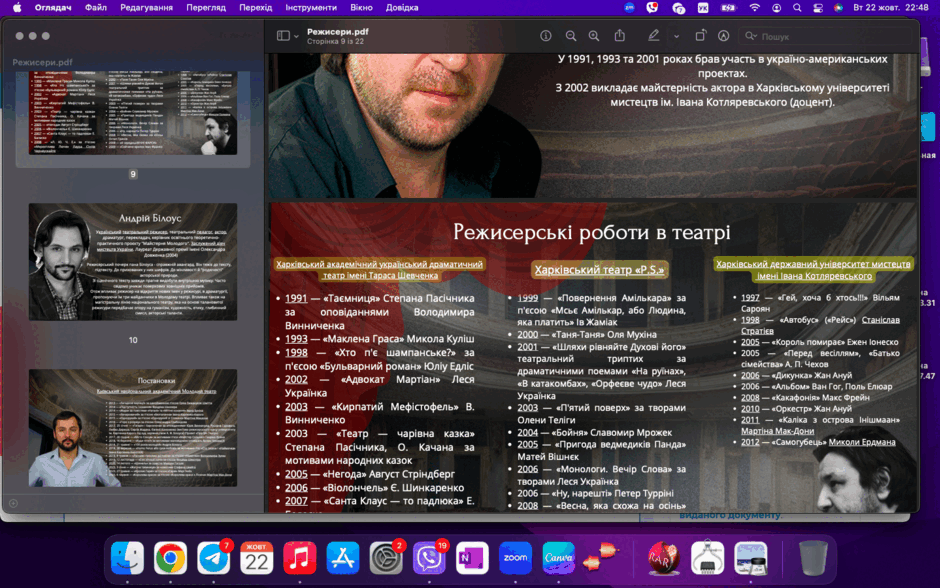Image resolution: width=940 pixels, height=588 pixels.
Task: Open Preview app icon in Dock
Action: [751, 558]
